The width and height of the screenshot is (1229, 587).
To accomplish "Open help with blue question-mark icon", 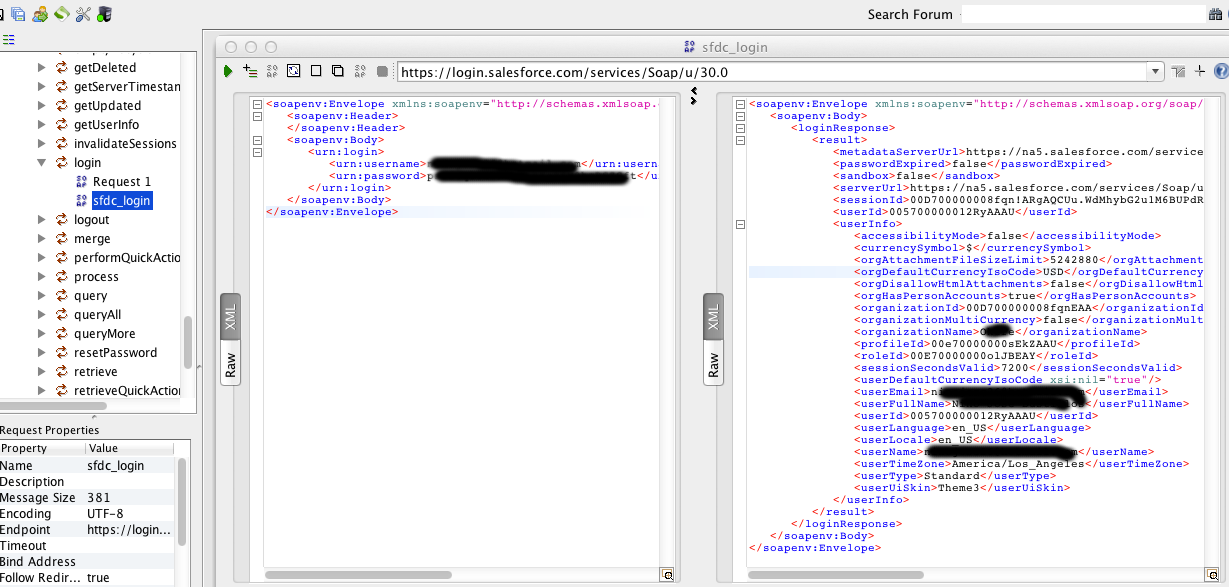I will pos(1221,71).
